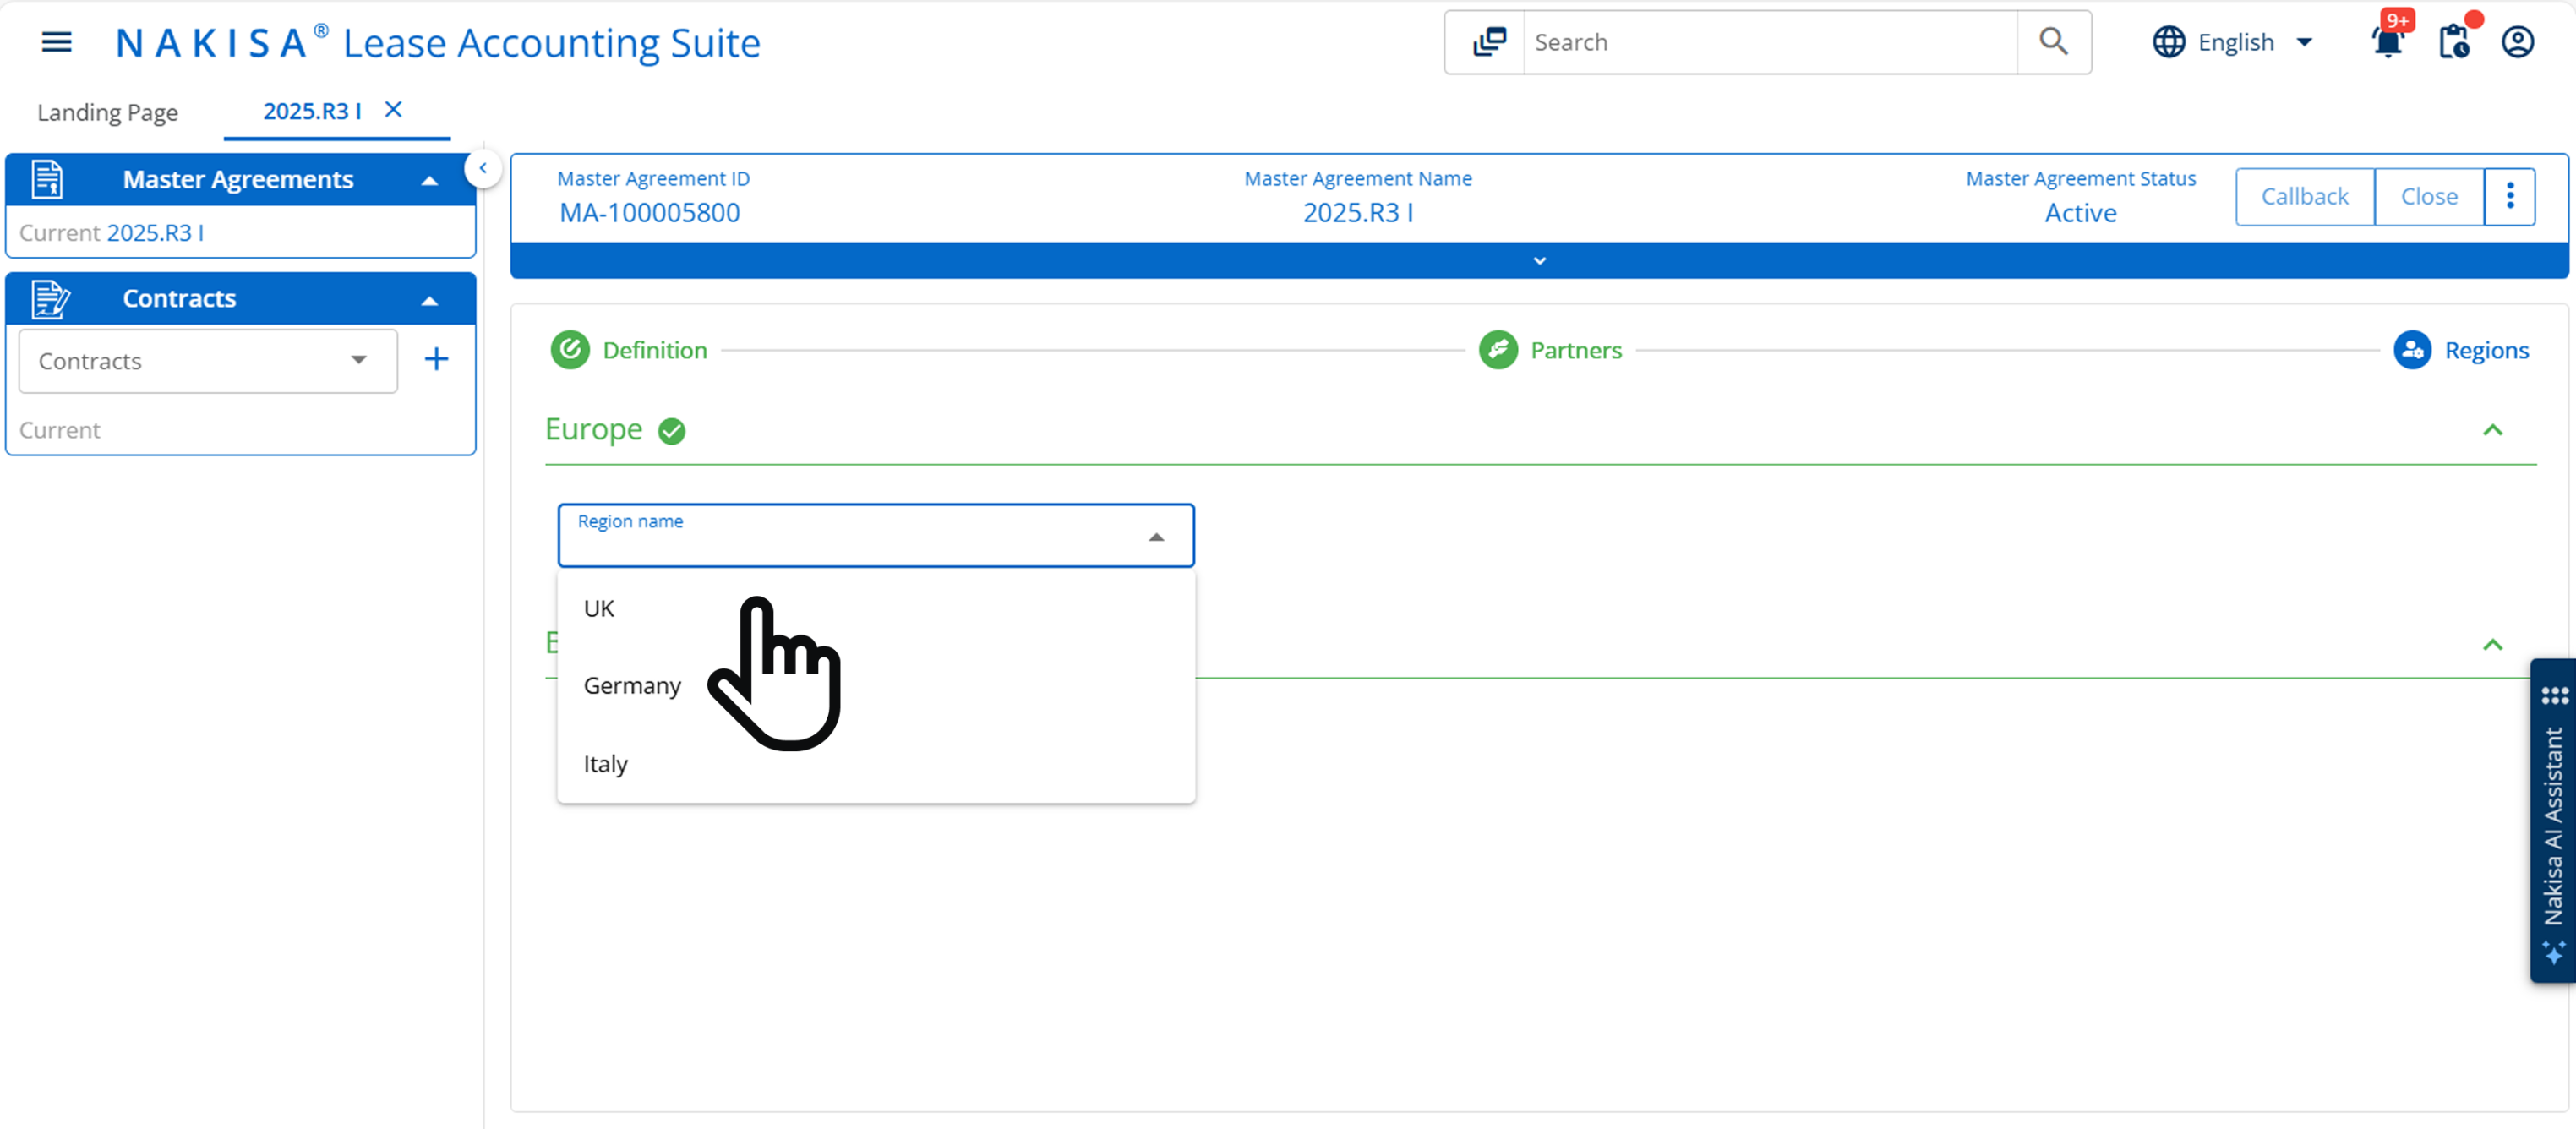Add a new contract with the plus icon

436,360
